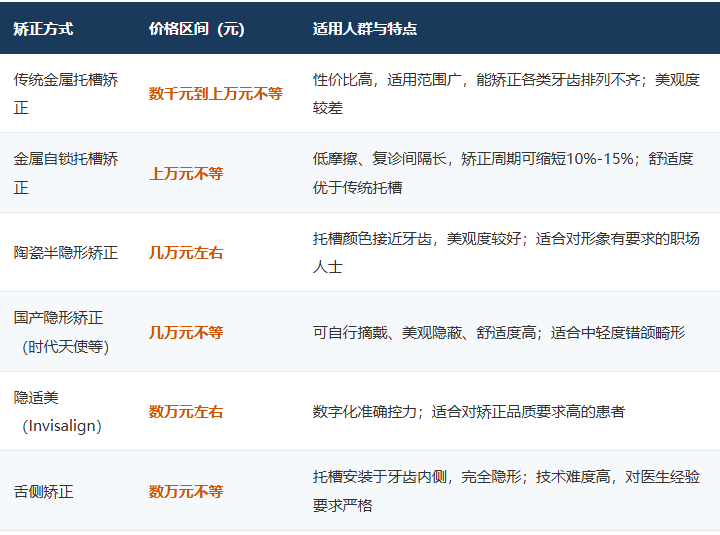Select the 数千元到上万元不等 price

[x=216, y=94]
